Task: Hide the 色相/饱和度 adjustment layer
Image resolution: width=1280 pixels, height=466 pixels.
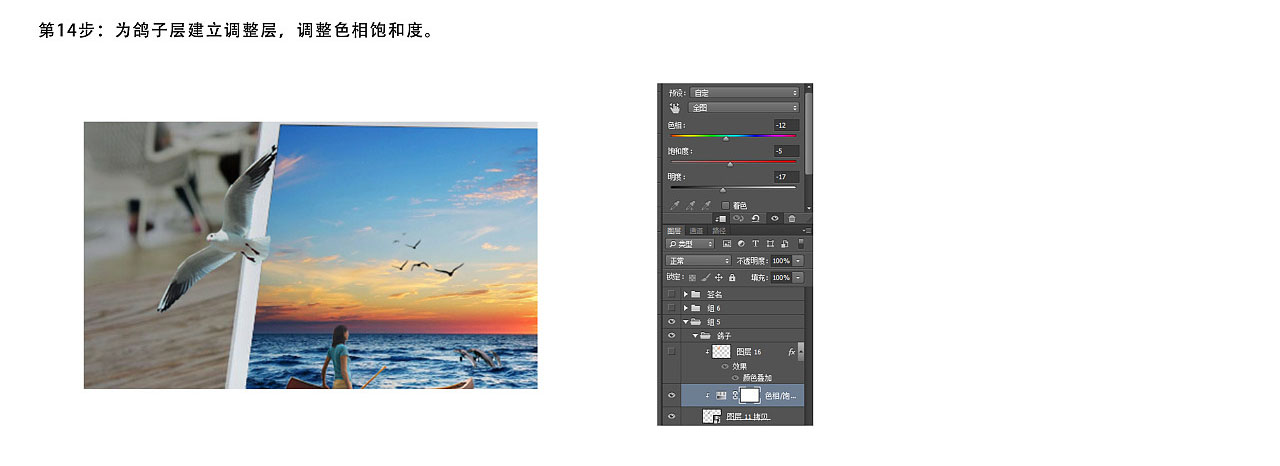Action: (x=671, y=396)
